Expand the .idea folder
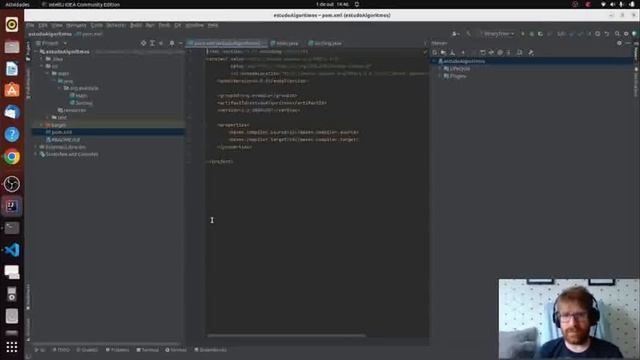This screenshot has width=640, height=360. coord(42,59)
